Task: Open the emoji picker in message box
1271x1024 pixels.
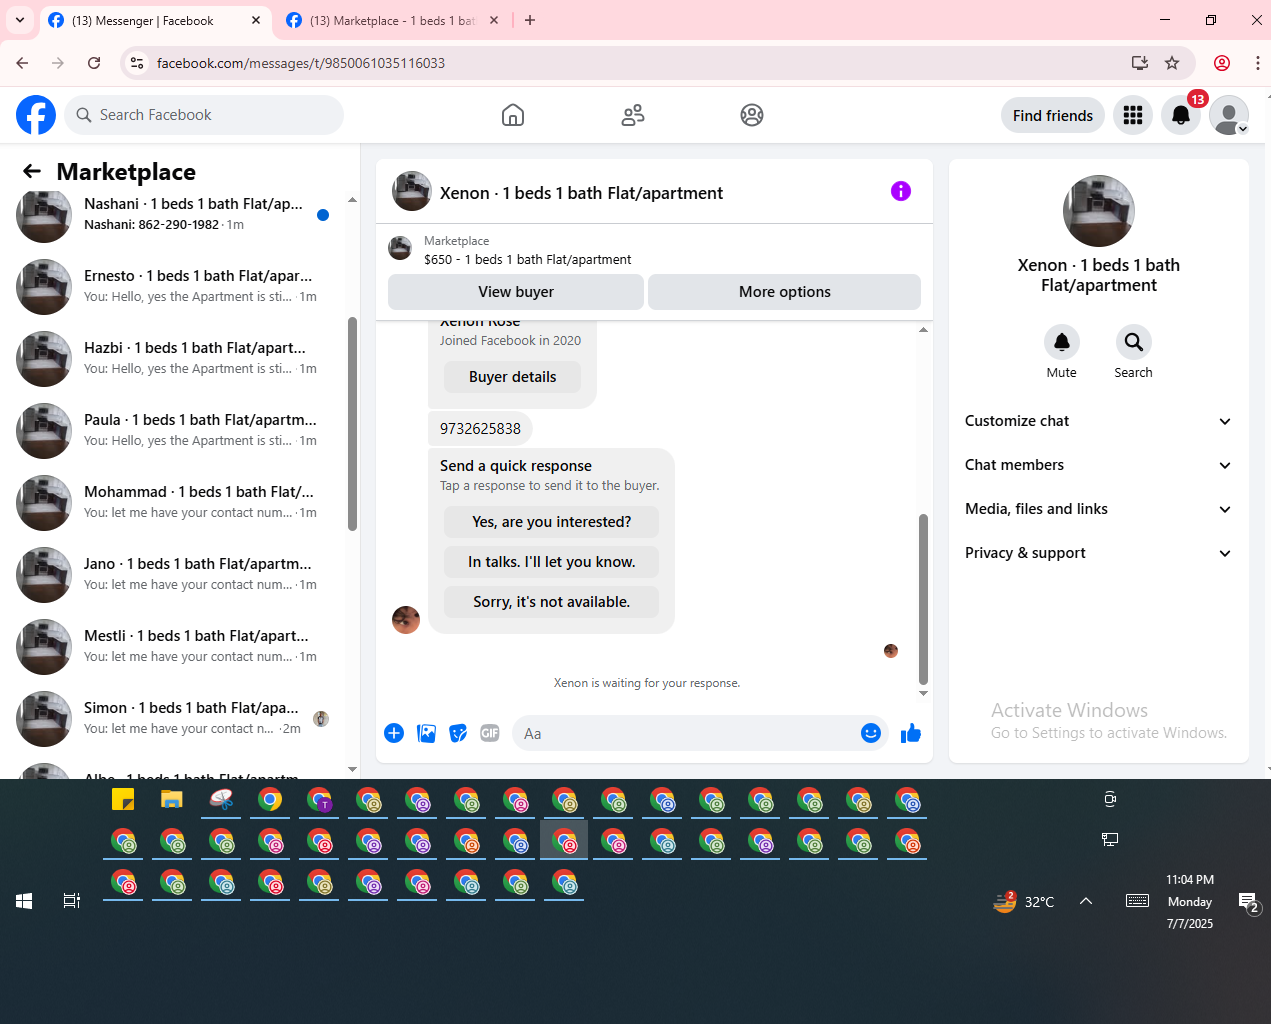Action: coord(871,733)
